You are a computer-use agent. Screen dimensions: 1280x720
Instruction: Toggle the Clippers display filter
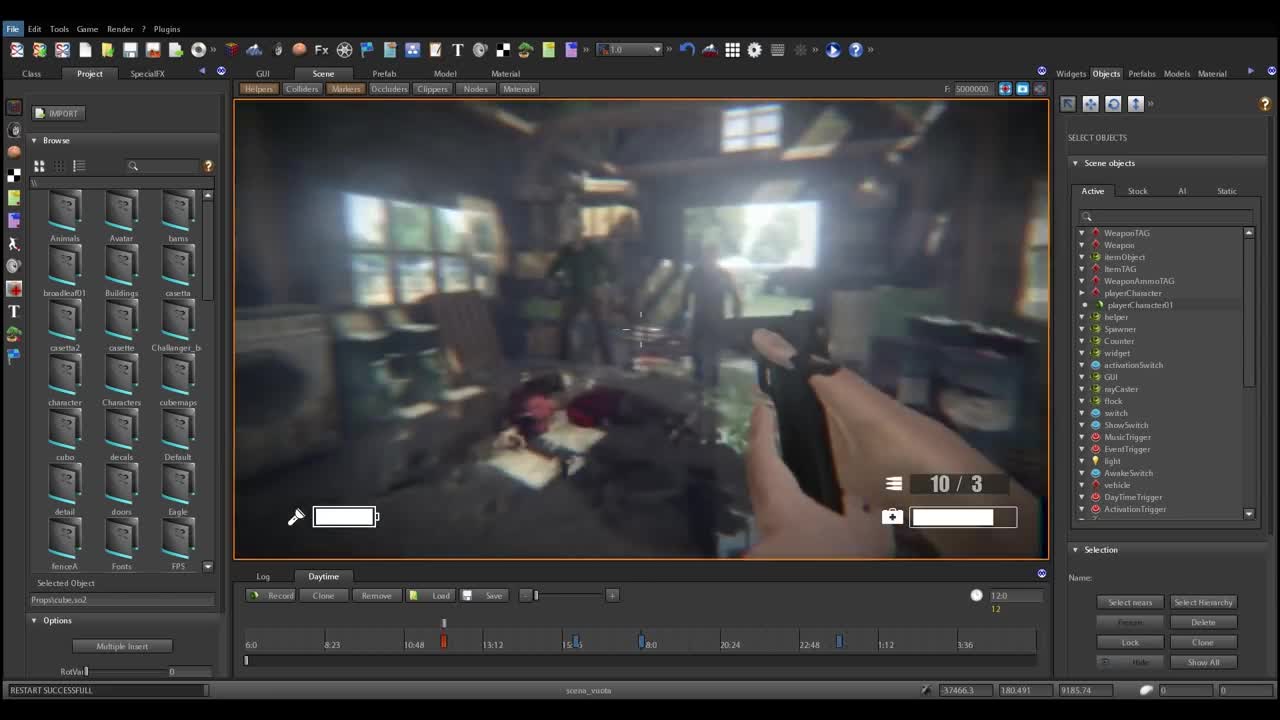pyautogui.click(x=433, y=89)
